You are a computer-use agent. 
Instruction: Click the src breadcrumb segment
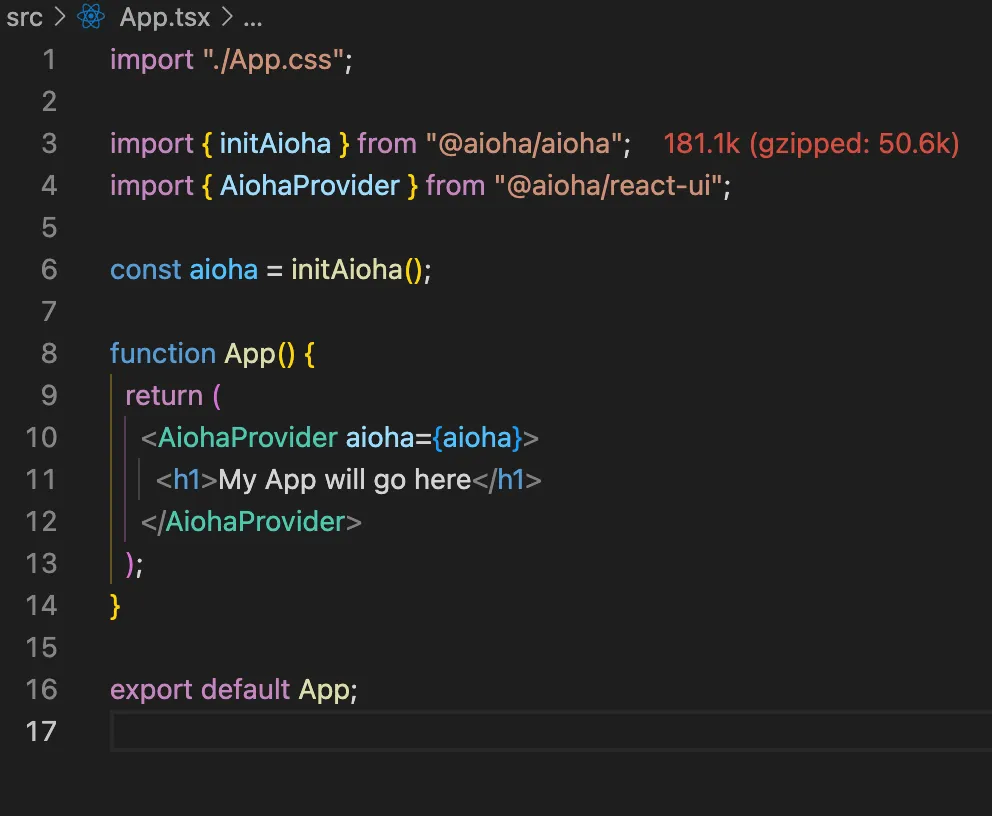click(x=24, y=18)
